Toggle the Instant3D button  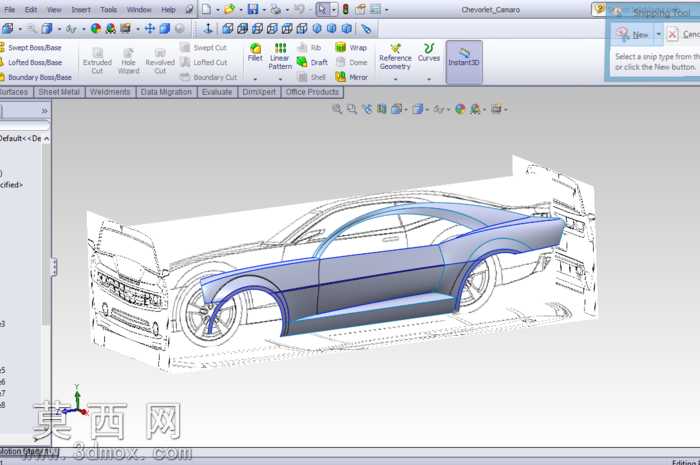464,62
